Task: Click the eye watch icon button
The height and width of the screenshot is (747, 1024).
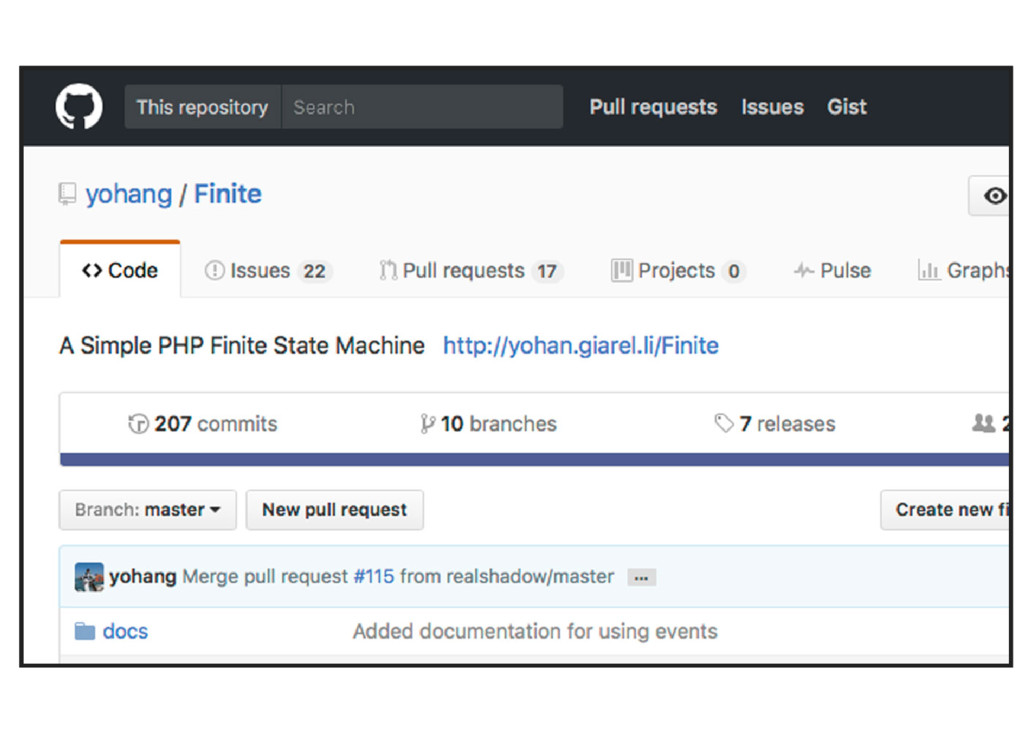Action: click(993, 196)
